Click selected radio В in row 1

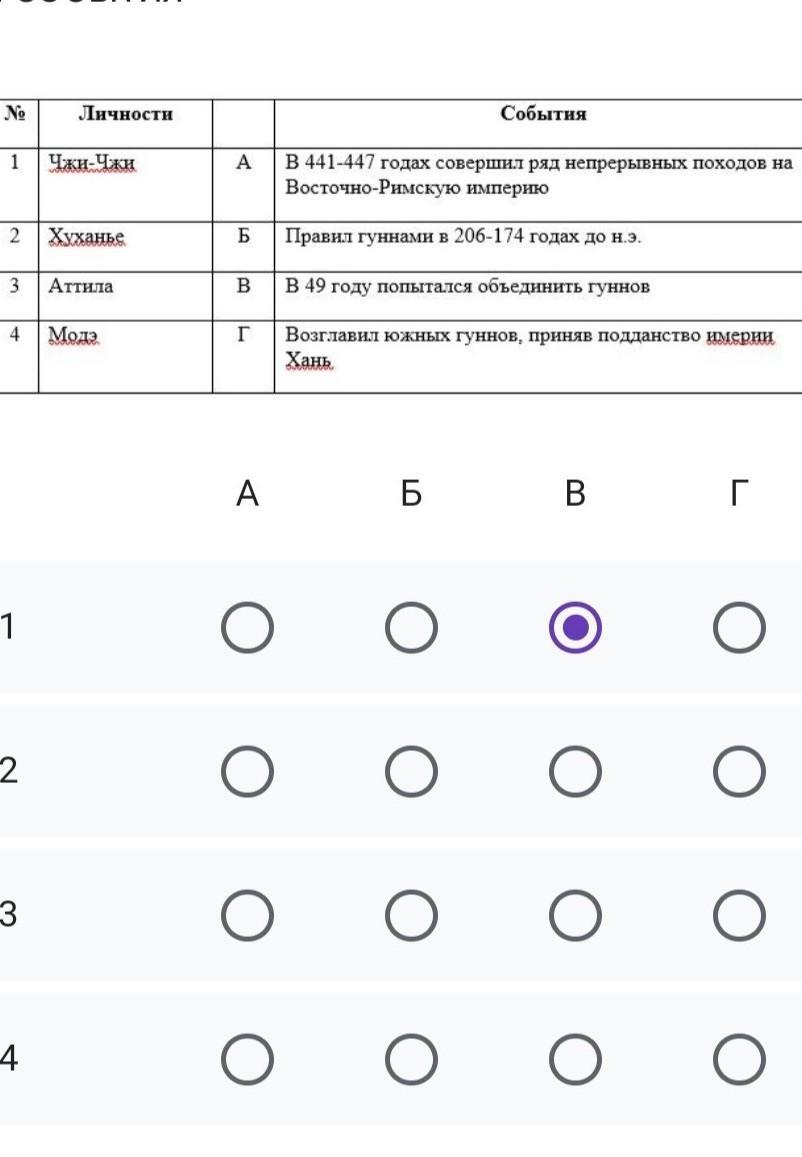pos(575,627)
